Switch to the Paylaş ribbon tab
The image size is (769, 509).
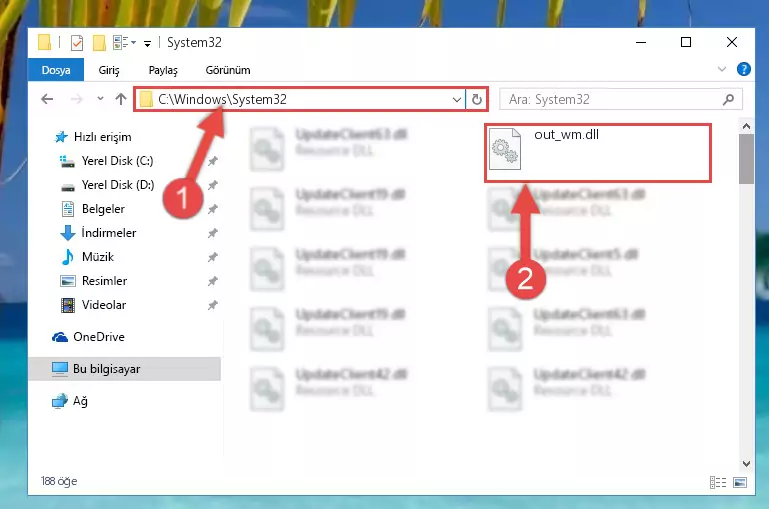(x=163, y=70)
